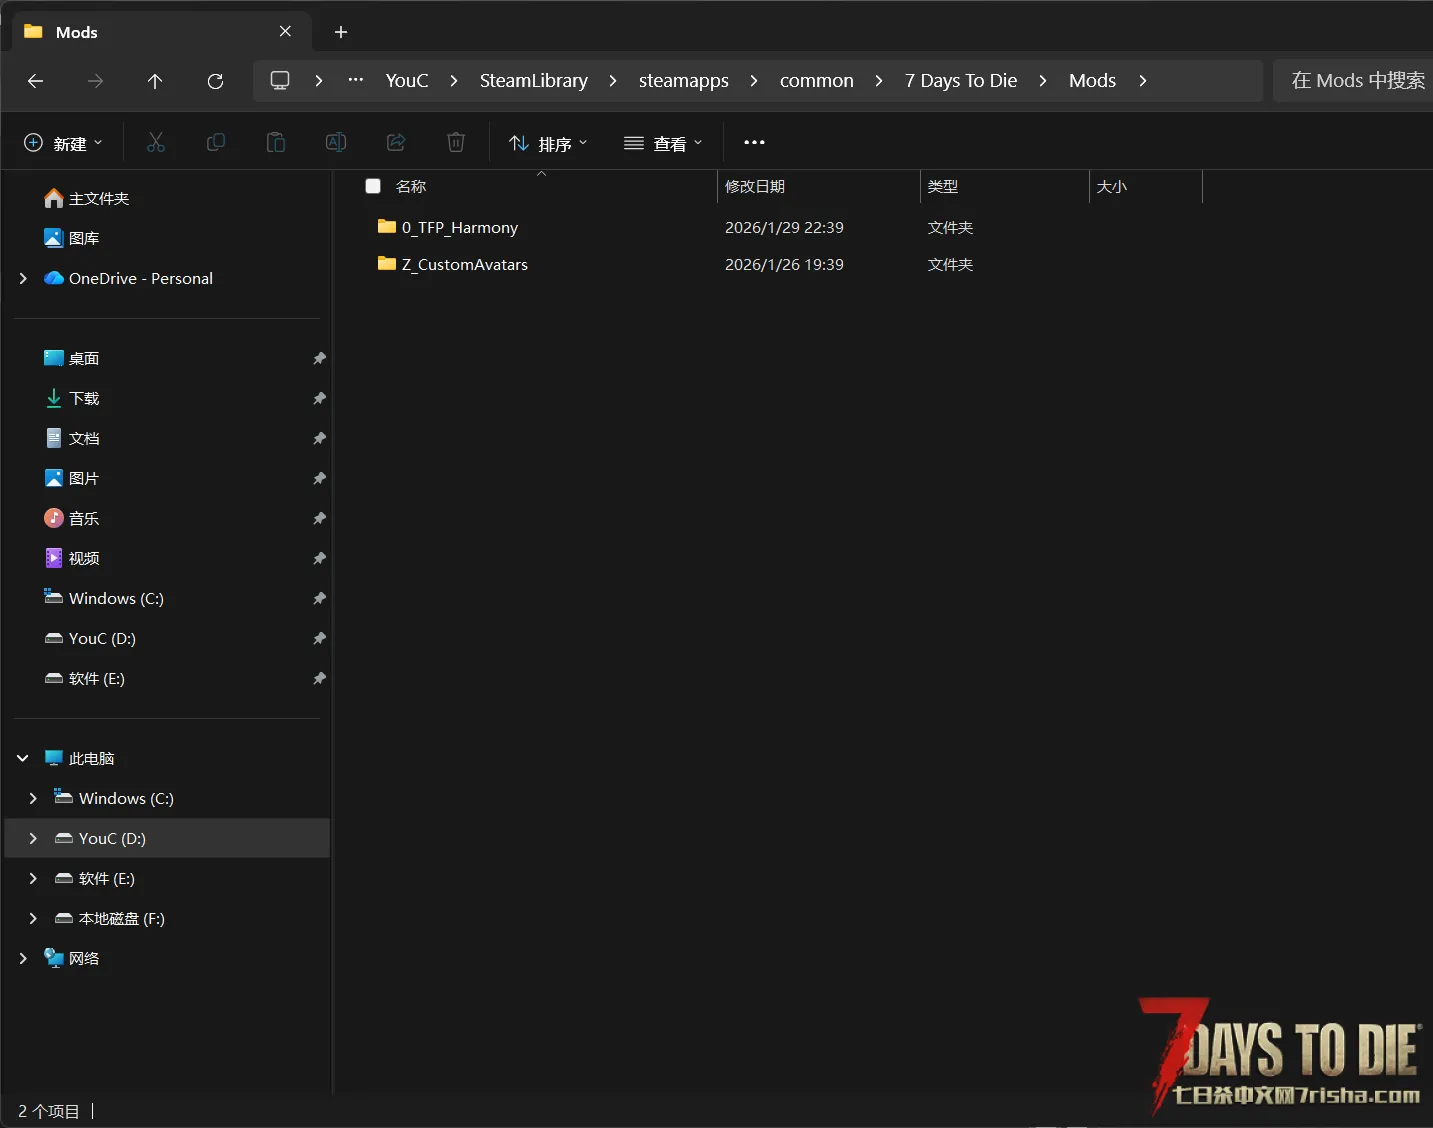Toggle the select-all checkbox in header
Image resolution: width=1433 pixels, height=1128 pixels.
(x=373, y=186)
